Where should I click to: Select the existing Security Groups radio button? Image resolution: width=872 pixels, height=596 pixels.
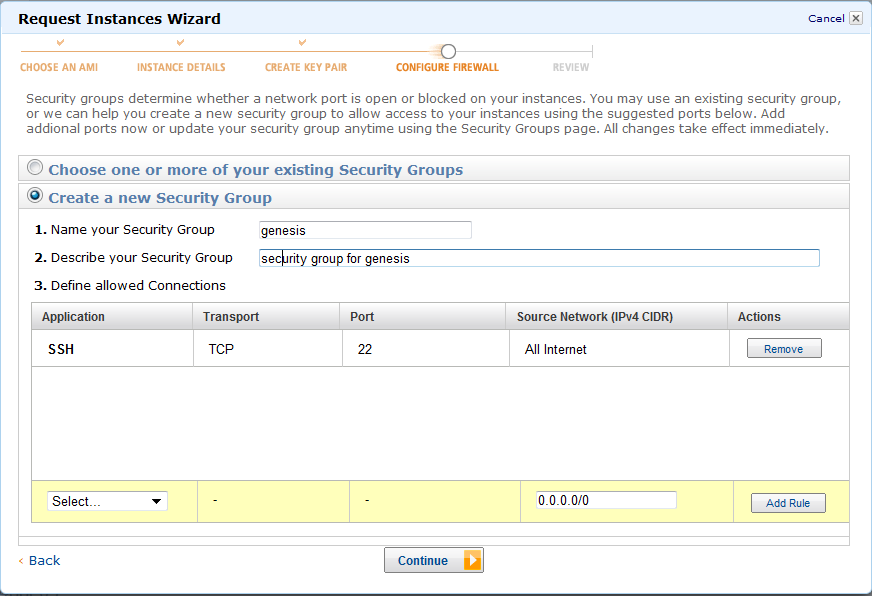point(35,167)
